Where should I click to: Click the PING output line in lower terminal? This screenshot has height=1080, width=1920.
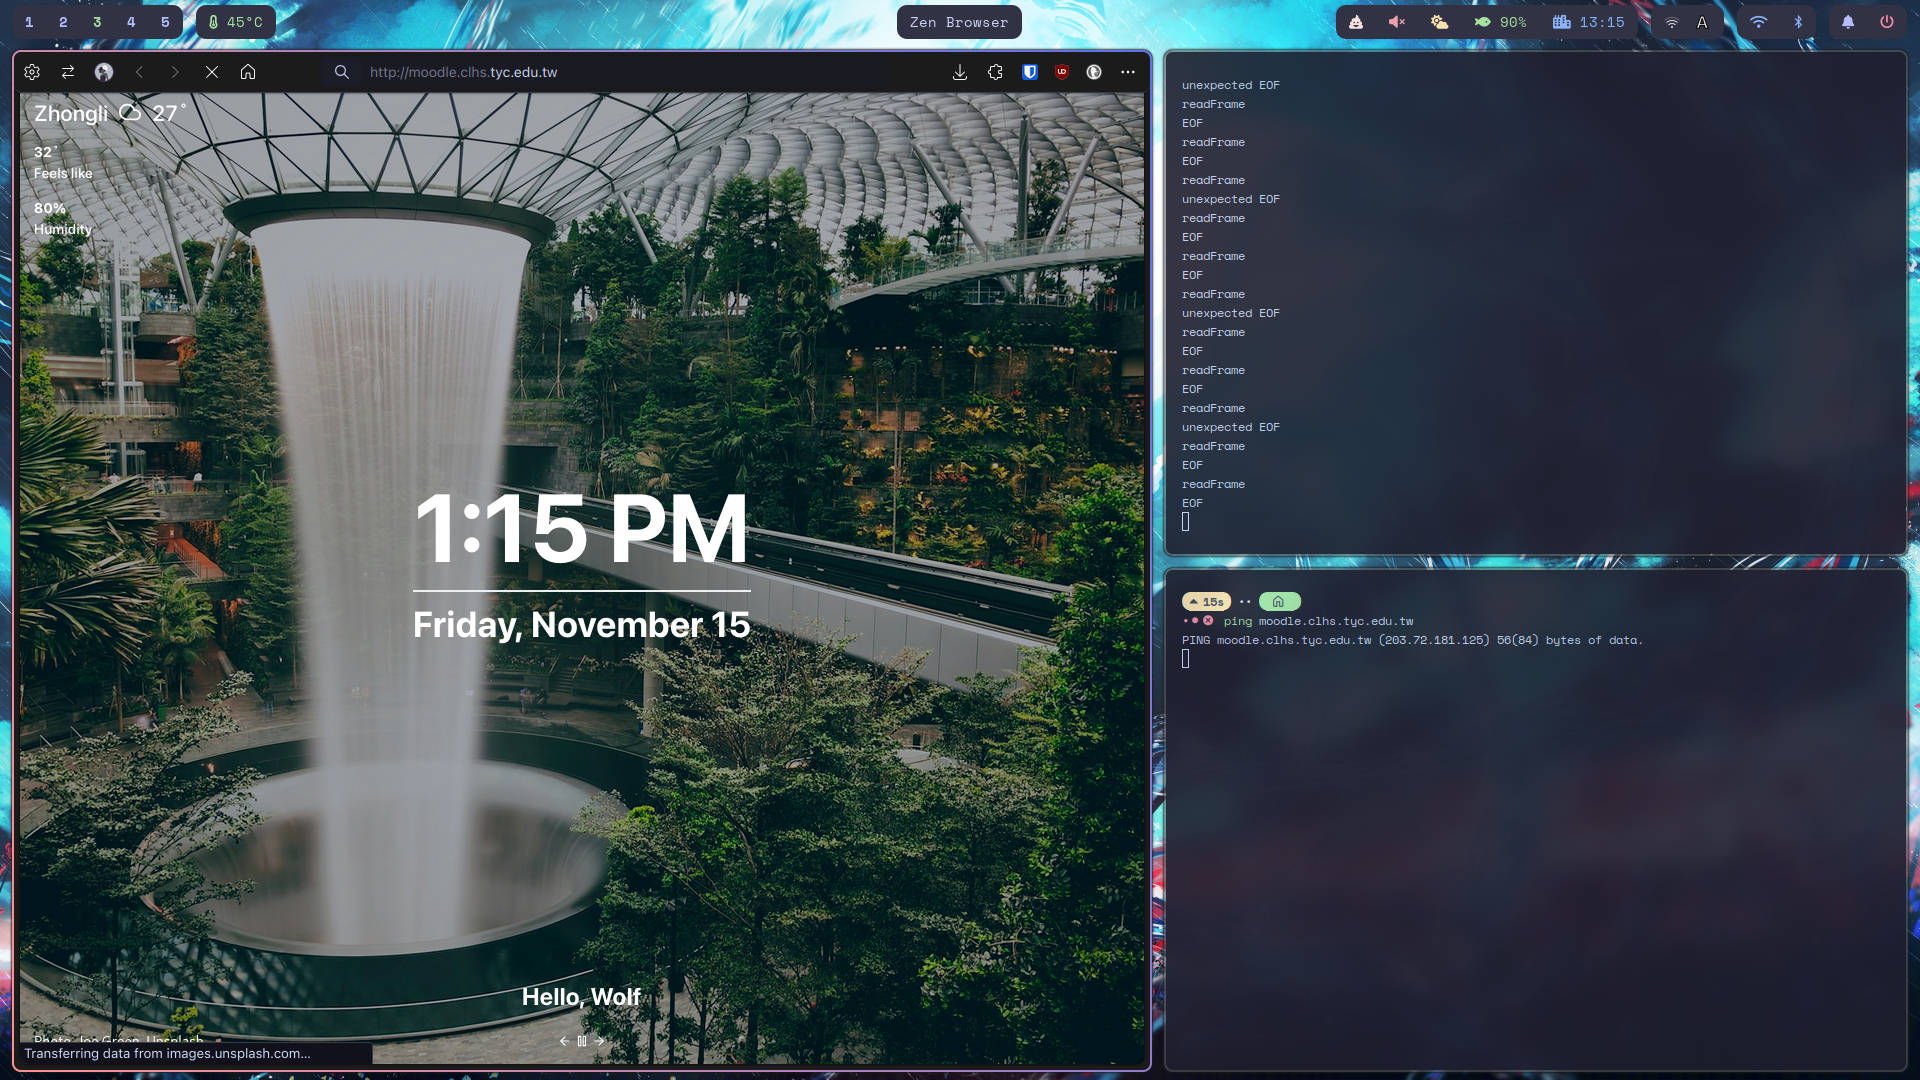pyautogui.click(x=1412, y=640)
